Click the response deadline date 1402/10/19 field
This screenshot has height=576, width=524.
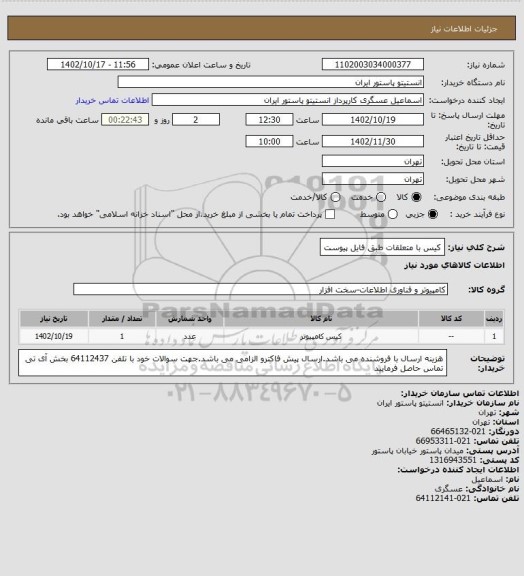(x=373, y=120)
